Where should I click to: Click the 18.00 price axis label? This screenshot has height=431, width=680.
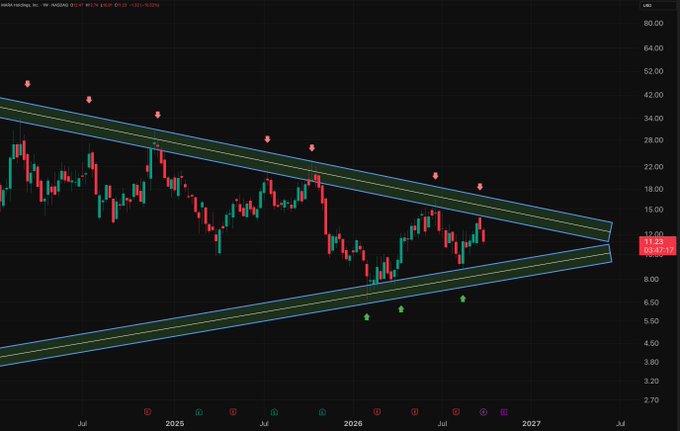click(x=654, y=189)
